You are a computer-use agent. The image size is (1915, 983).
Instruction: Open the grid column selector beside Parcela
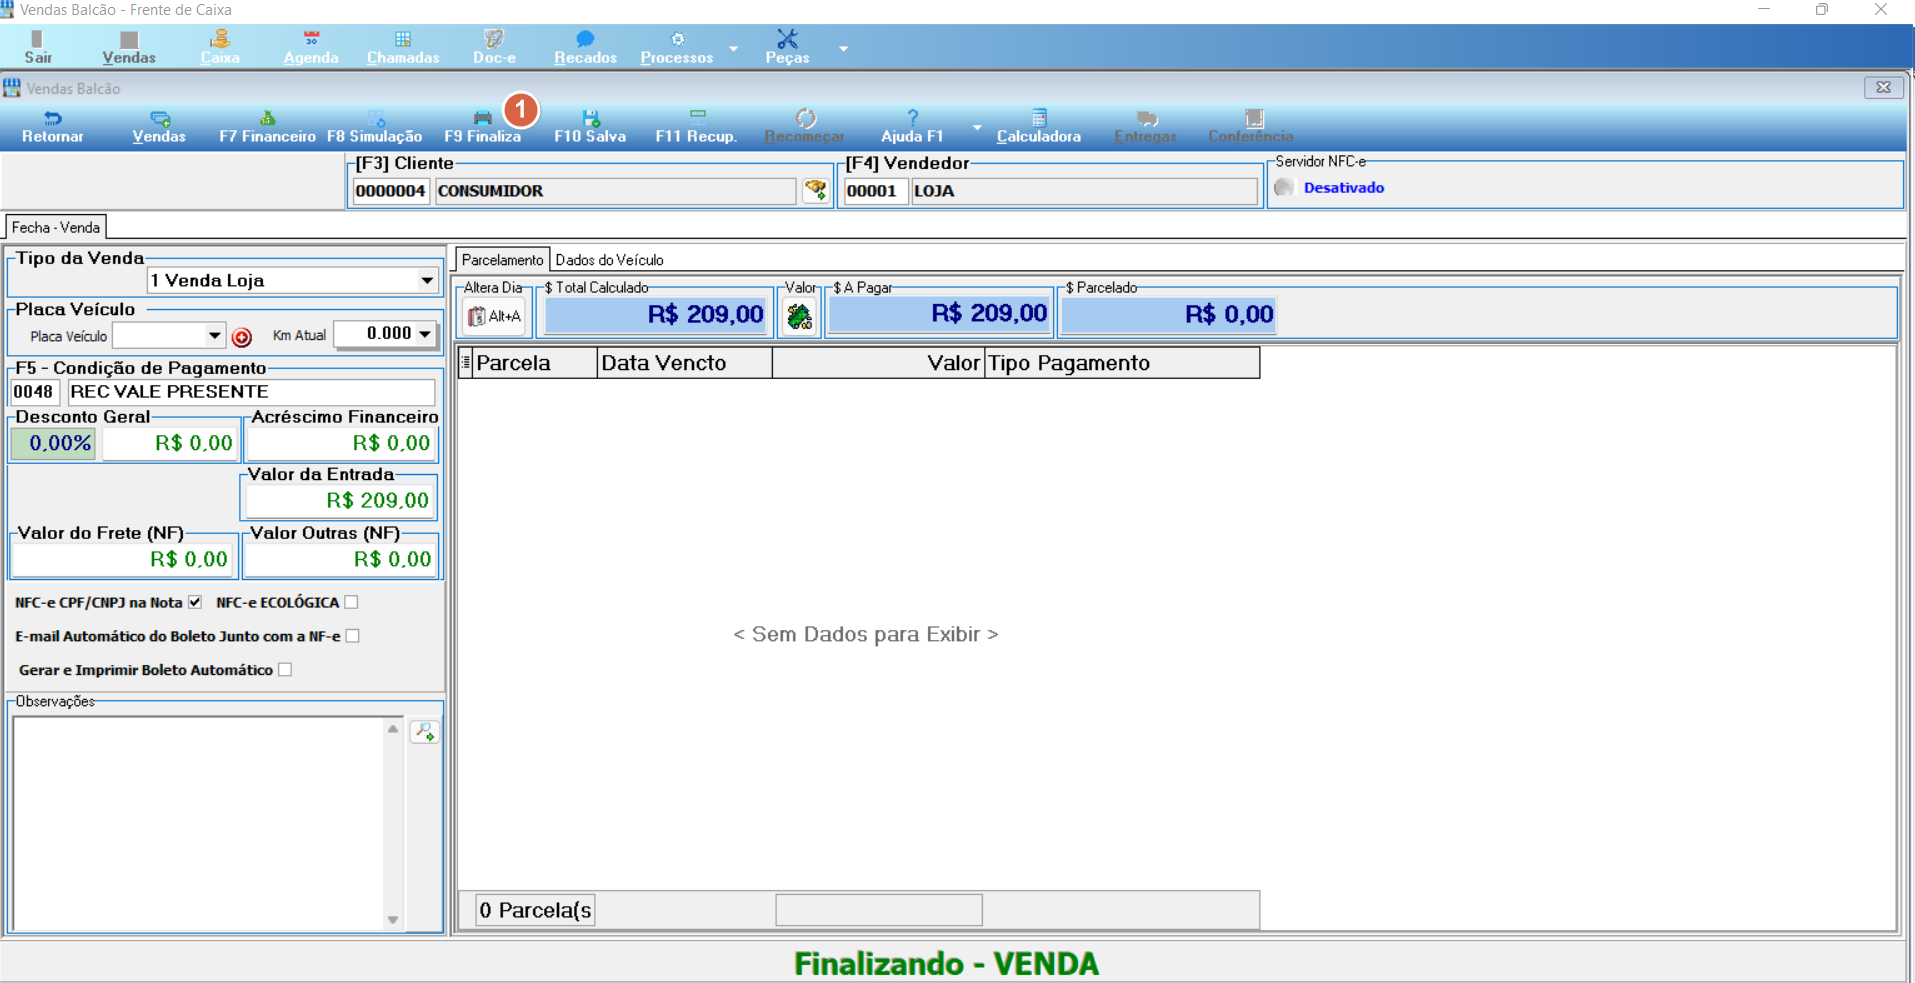(x=465, y=362)
